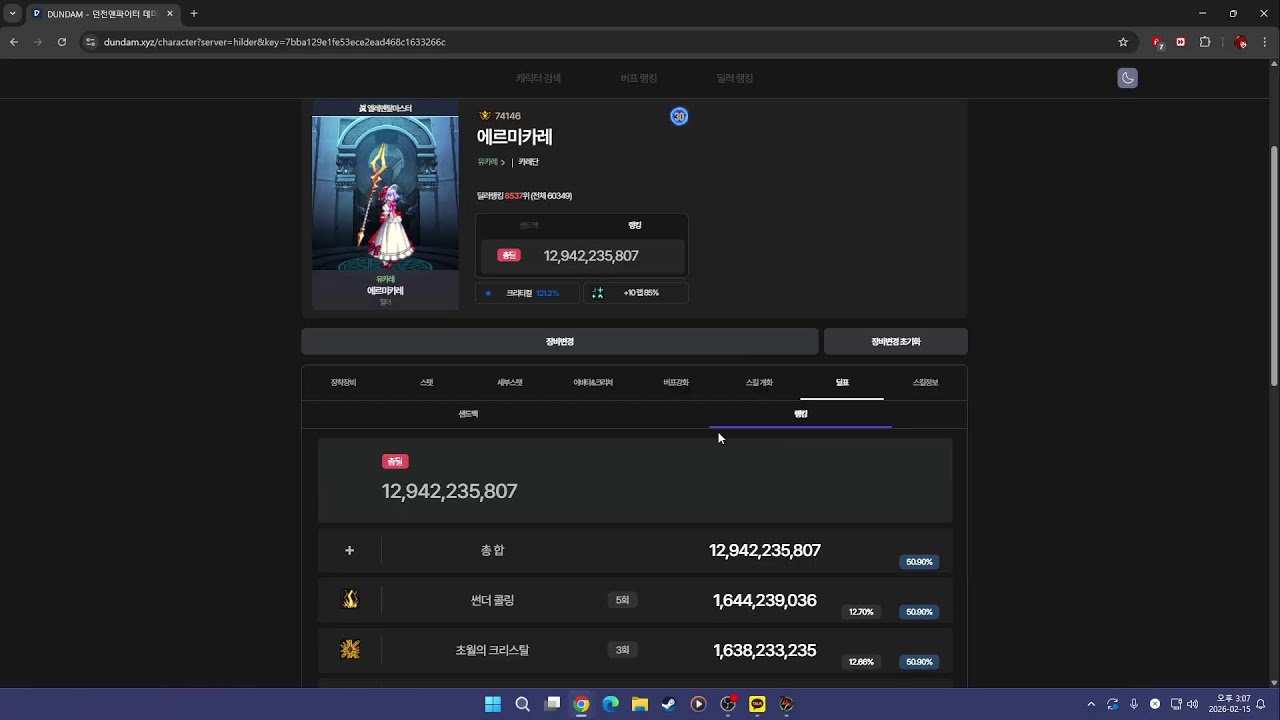Click the 12.66% share badge
This screenshot has width=1280, height=720.
[x=861, y=662]
